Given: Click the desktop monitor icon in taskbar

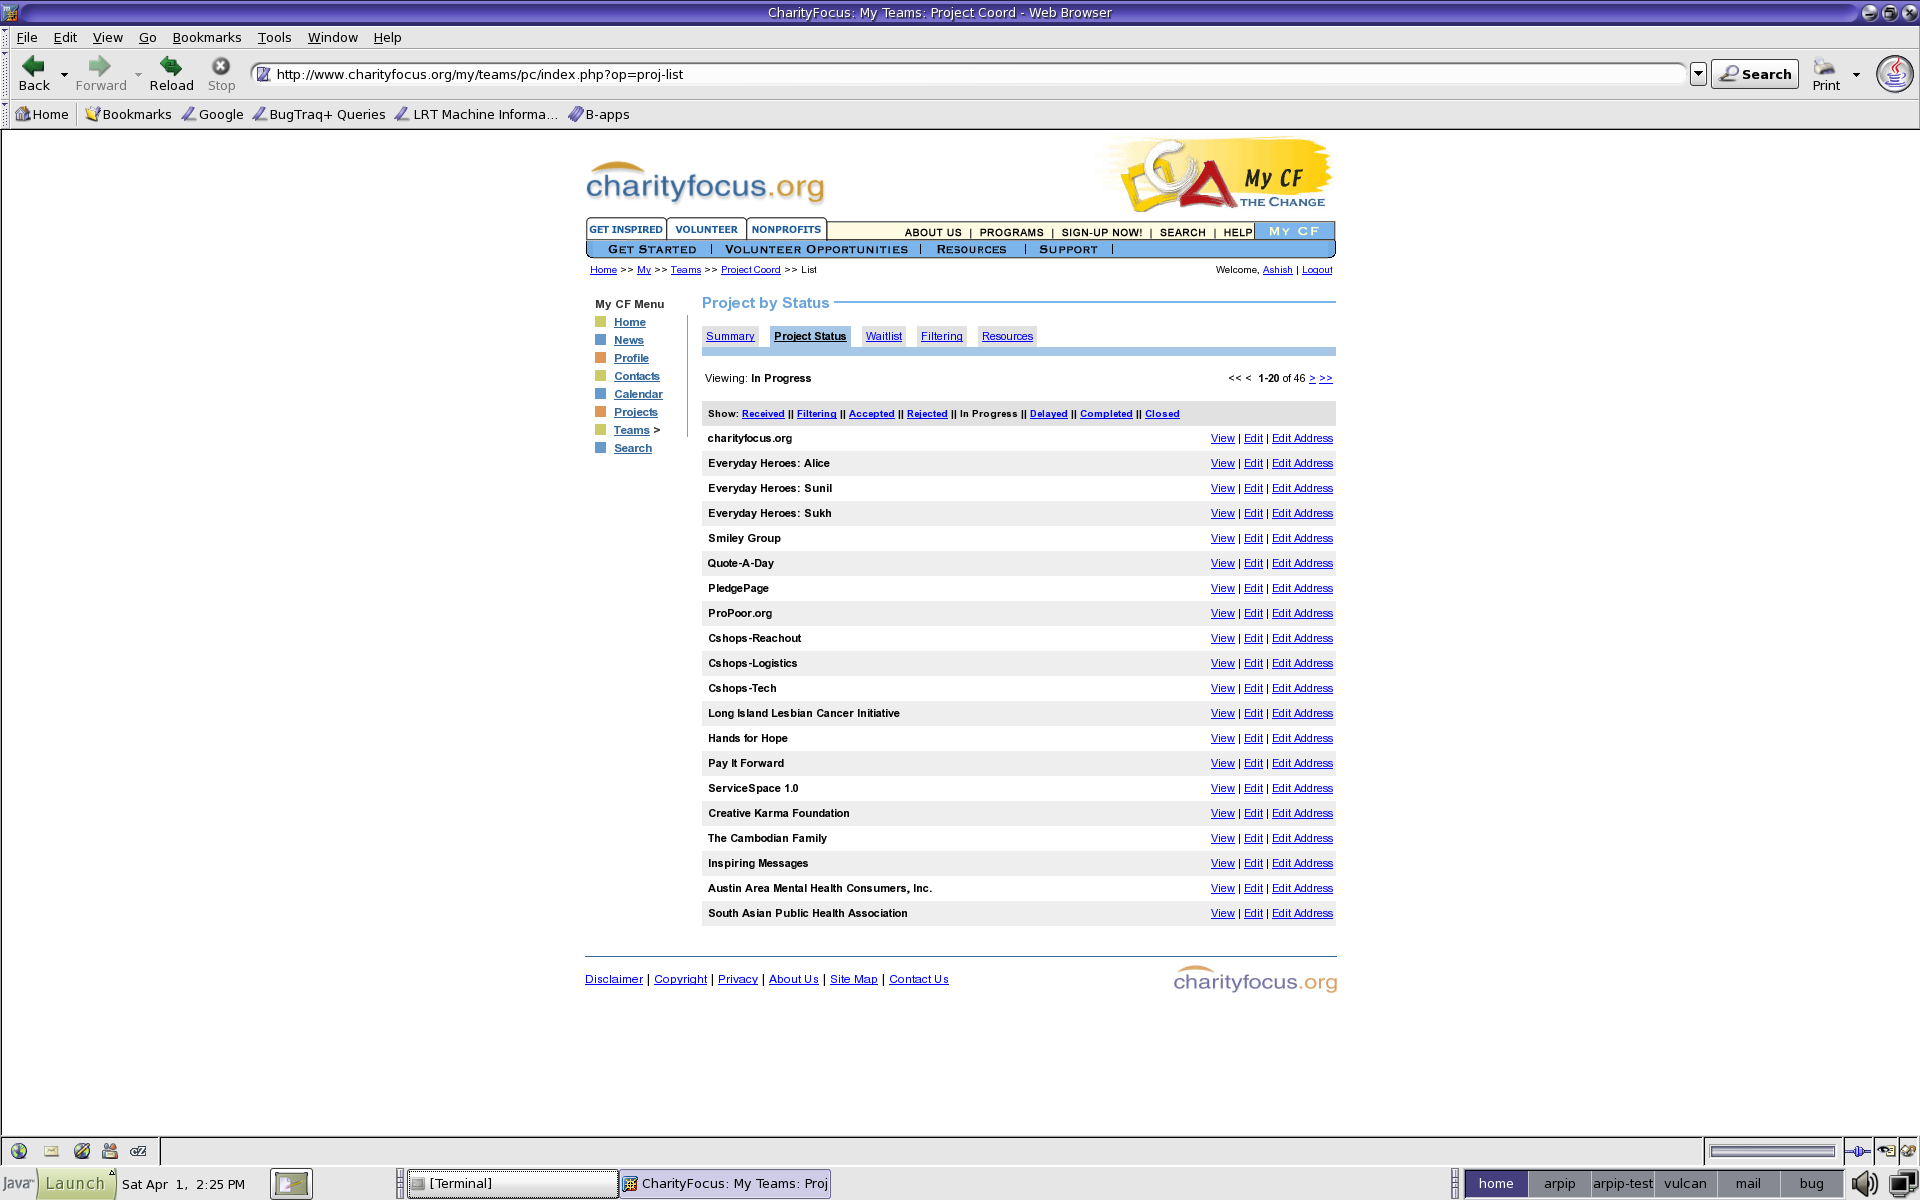Looking at the screenshot, I should click(x=1902, y=1184).
